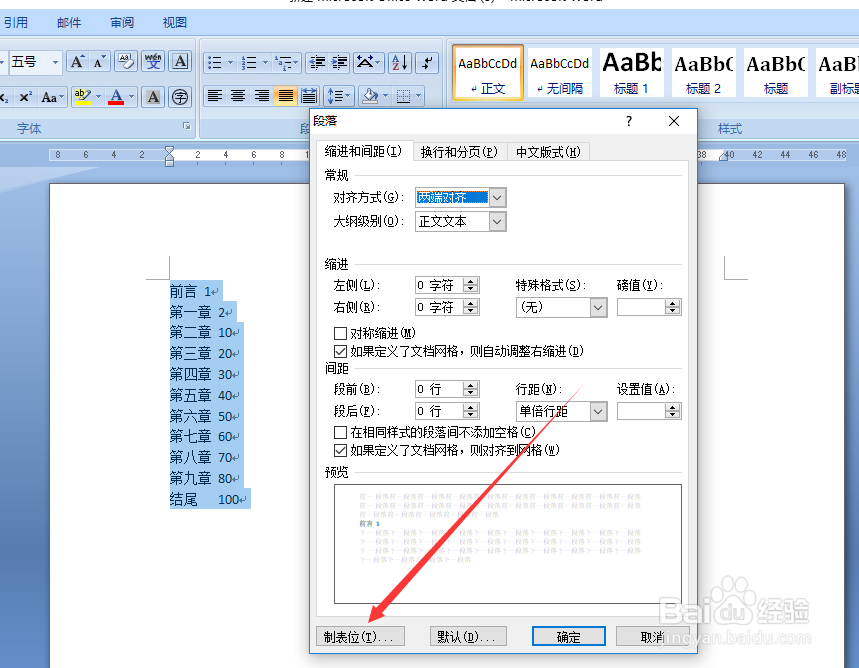
Task: Open the 对齐方式 alignment dropdown
Action: click(x=497, y=197)
